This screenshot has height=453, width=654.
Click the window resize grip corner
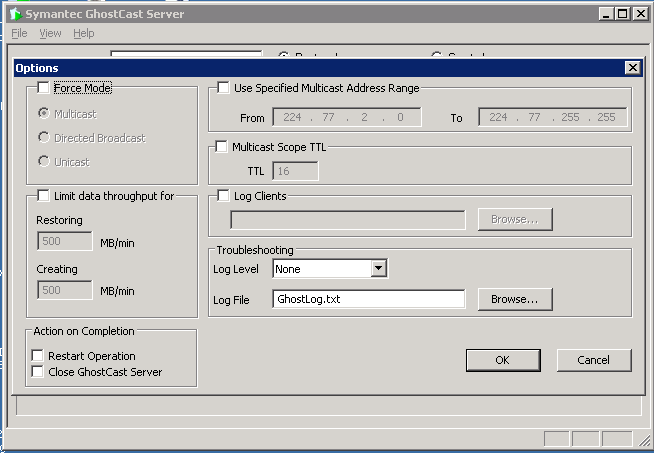click(644, 440)
